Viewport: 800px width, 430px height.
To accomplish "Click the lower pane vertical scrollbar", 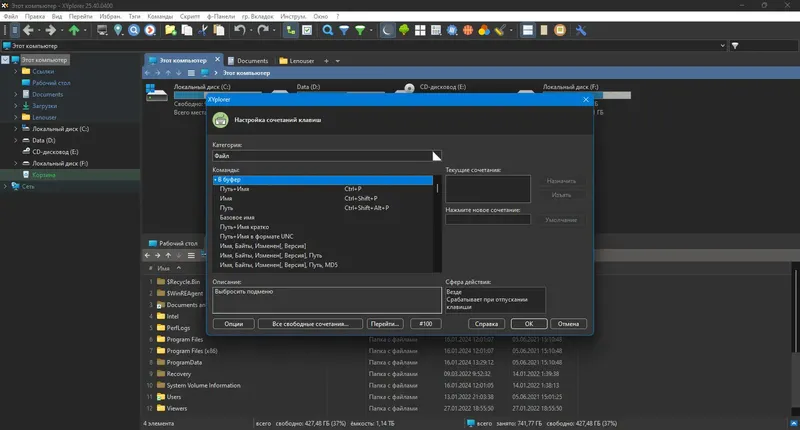I will [x=795, y=310].
